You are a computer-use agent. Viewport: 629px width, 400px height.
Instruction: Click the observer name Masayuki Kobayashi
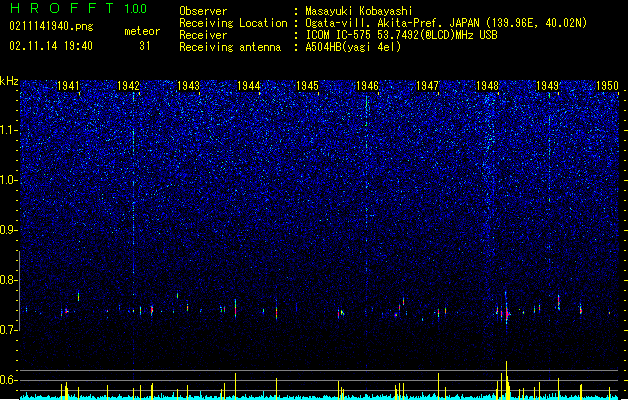click(x=359, y=11)
